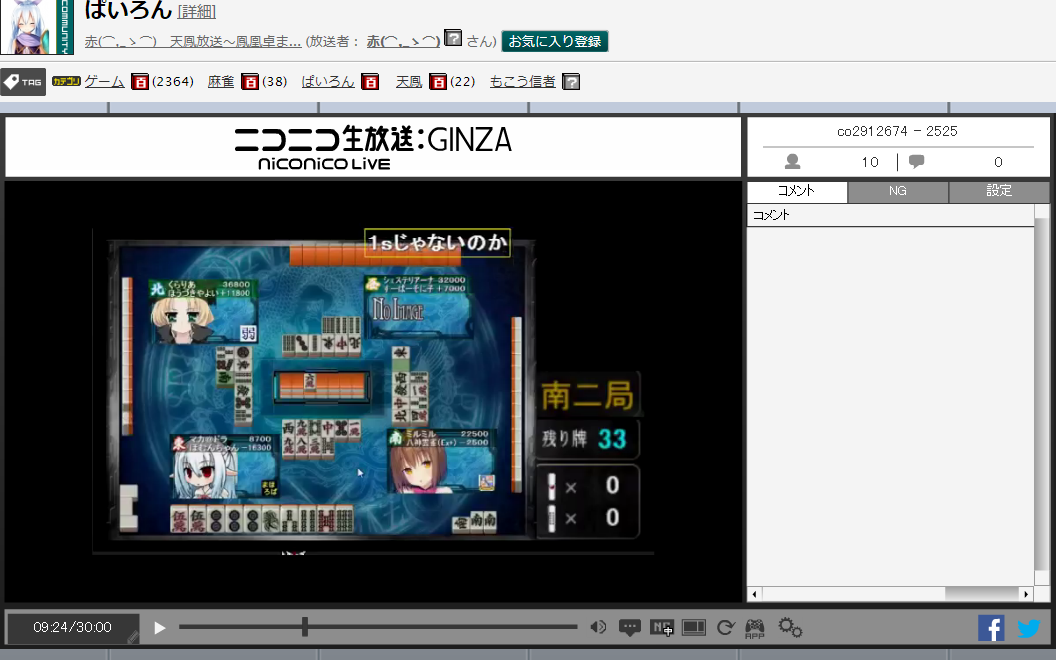The width and height of the screenshot is (1056, 660).
Task: Open the [詳細] details link
Action: (x=197, y=11)
